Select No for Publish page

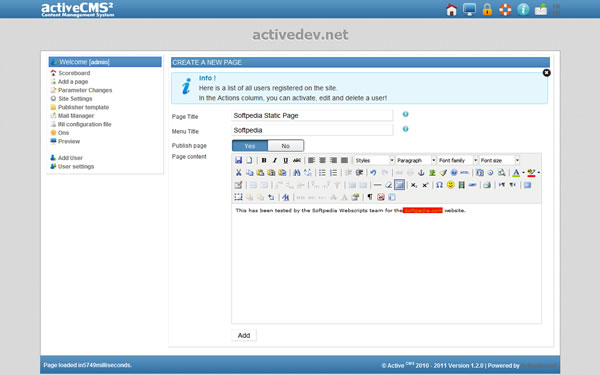pyautogui.click(x=285, y=146)
